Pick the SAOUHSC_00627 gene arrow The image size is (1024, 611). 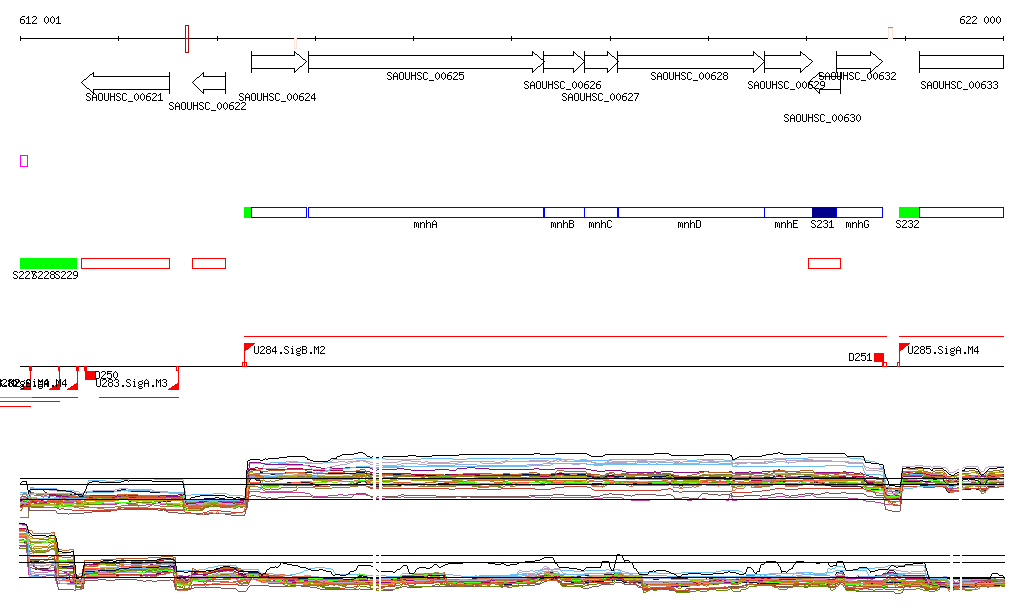(601, 62)
